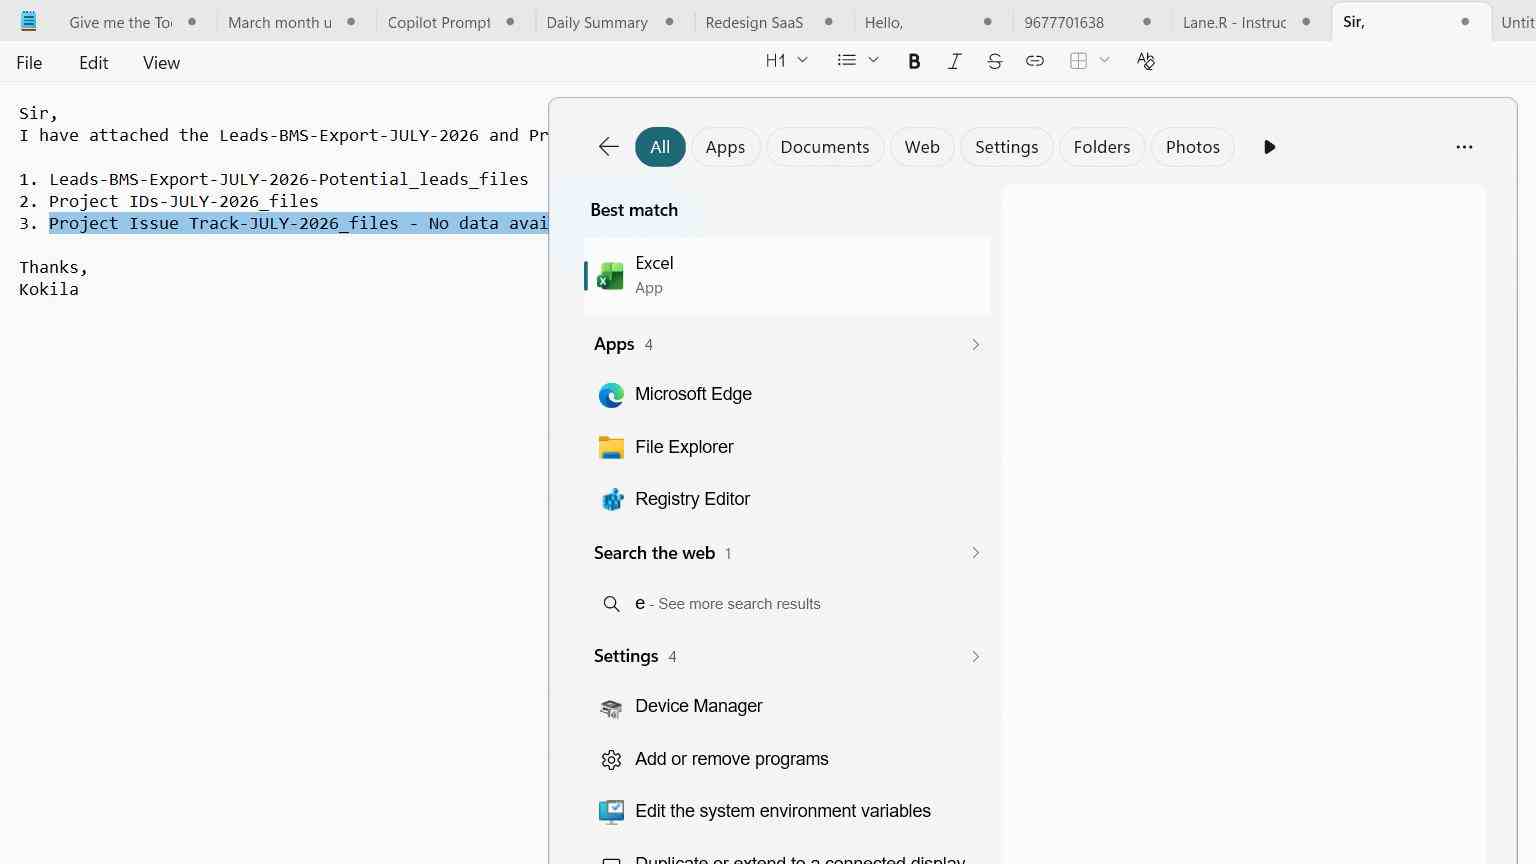1536x864 pixels.
Task: Open the table insert dropdown
Action: click(x=1089, y=61)
